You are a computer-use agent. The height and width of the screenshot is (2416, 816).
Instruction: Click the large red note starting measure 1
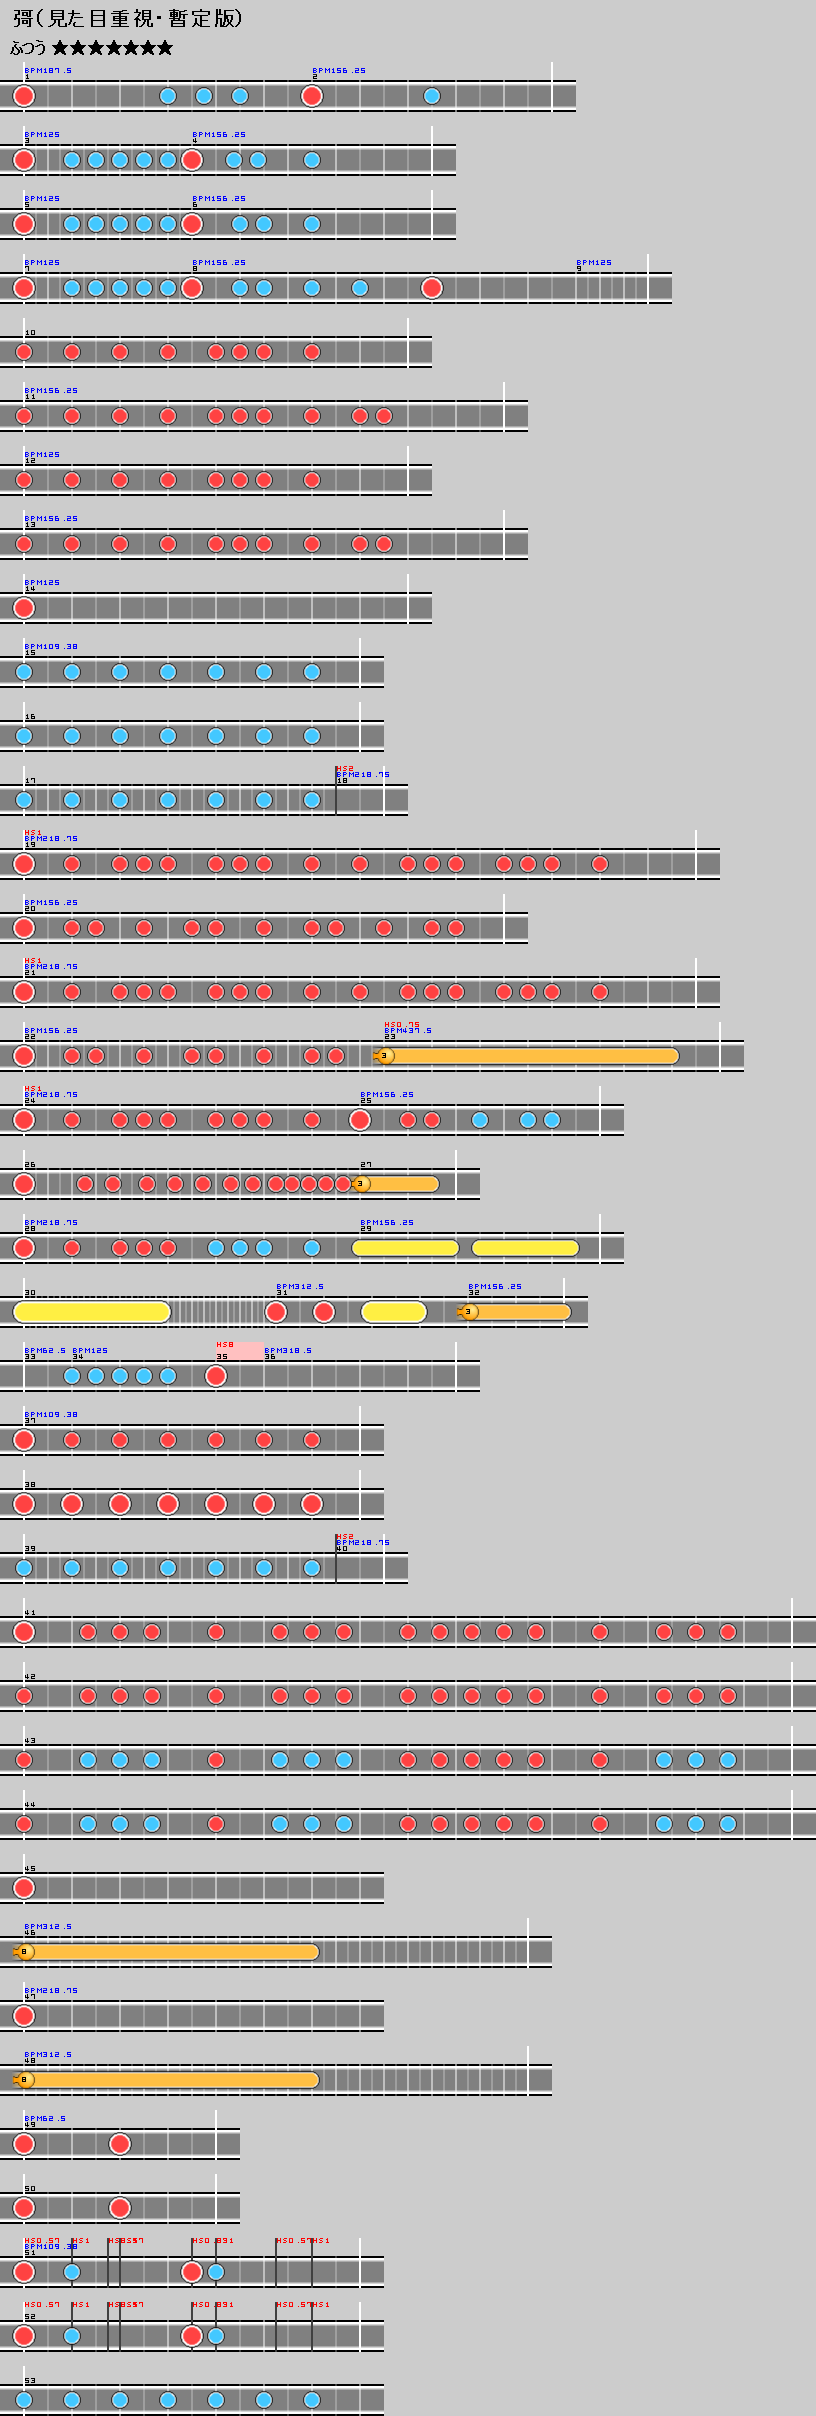point(24,96)
